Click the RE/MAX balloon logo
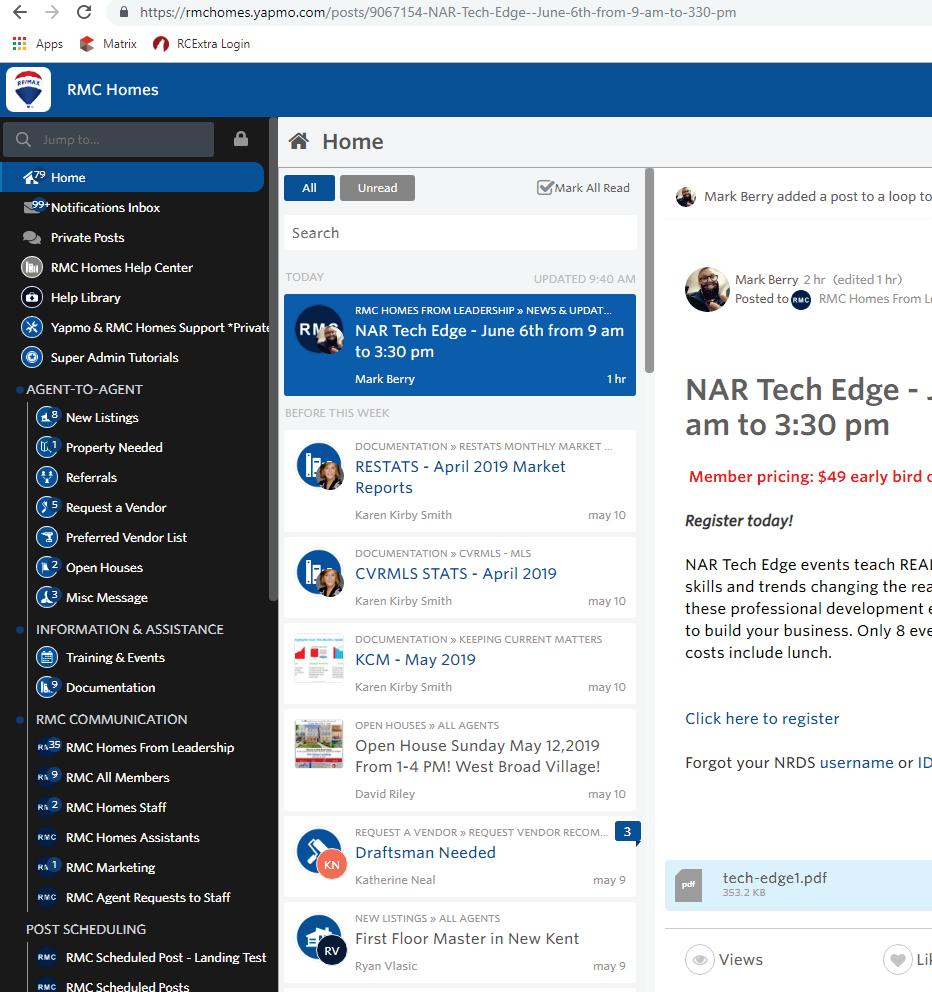 click(28, 90)
